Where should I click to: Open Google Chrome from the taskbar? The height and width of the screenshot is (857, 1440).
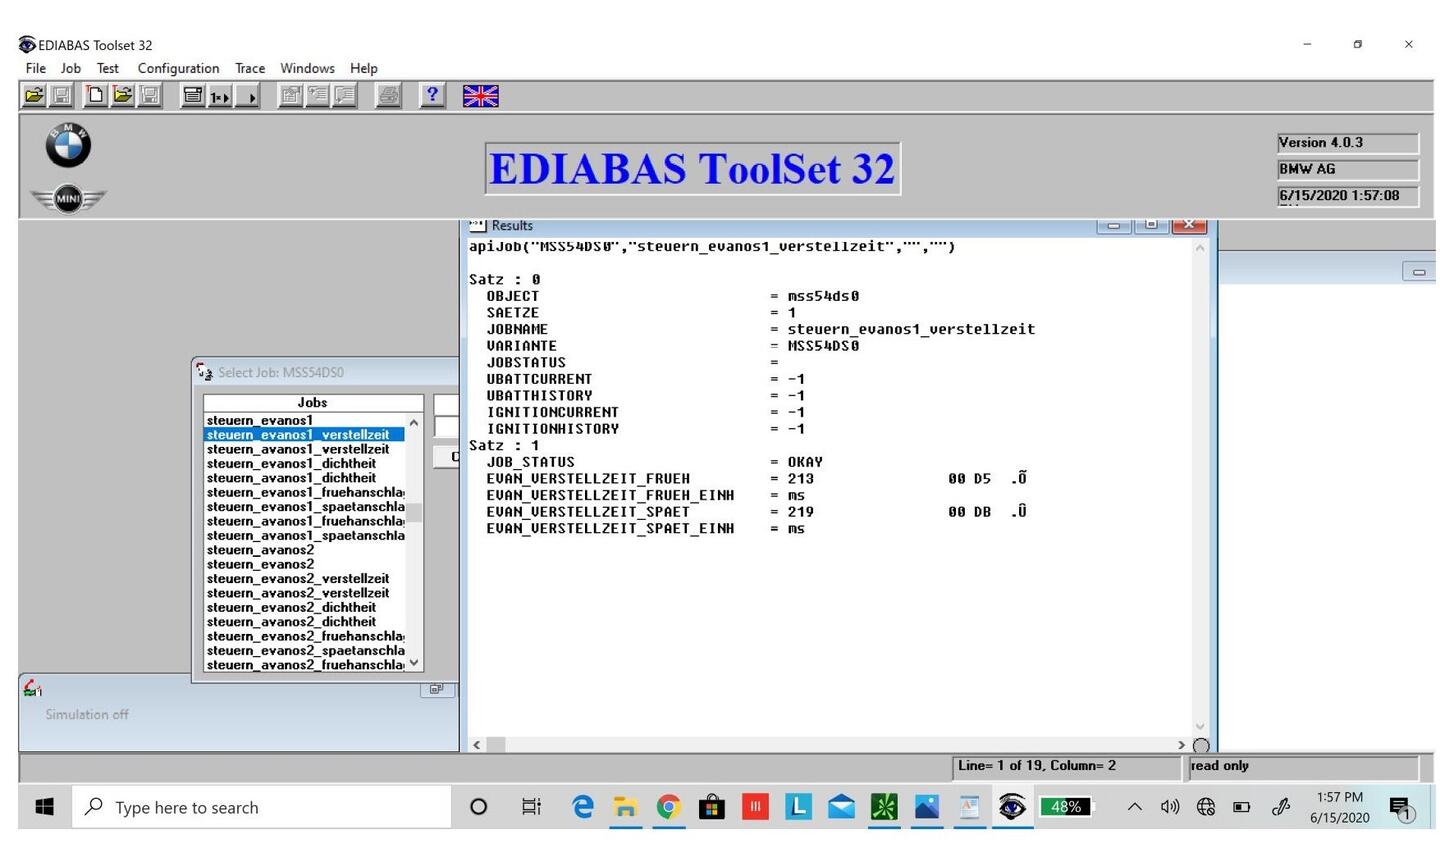[x=668, y=807]
